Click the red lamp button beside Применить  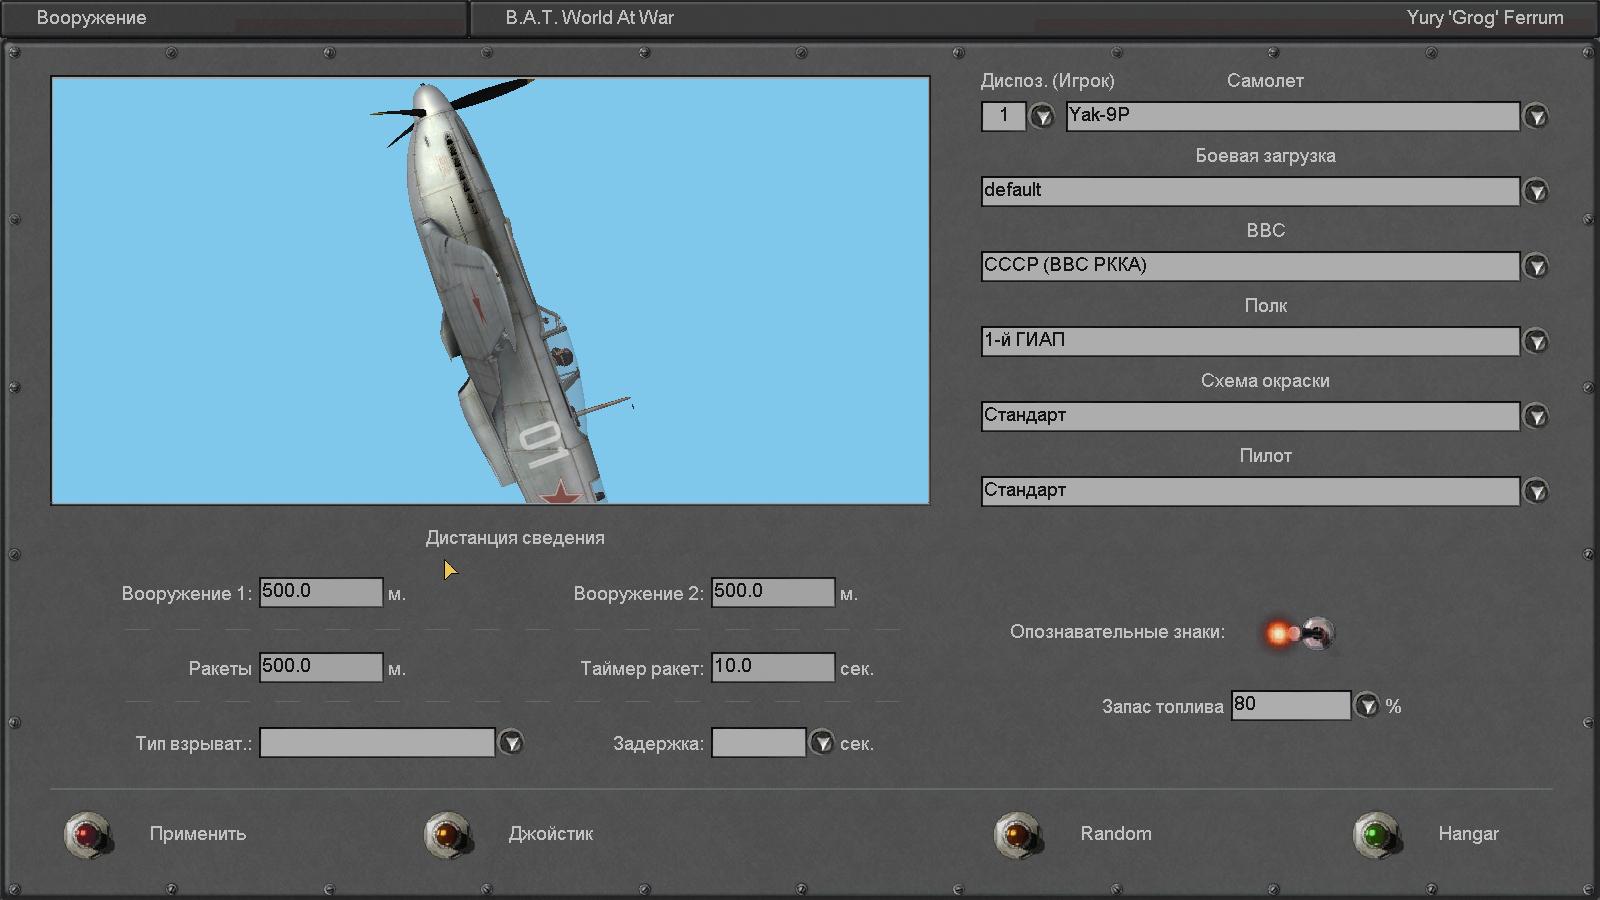coord(88,834)
